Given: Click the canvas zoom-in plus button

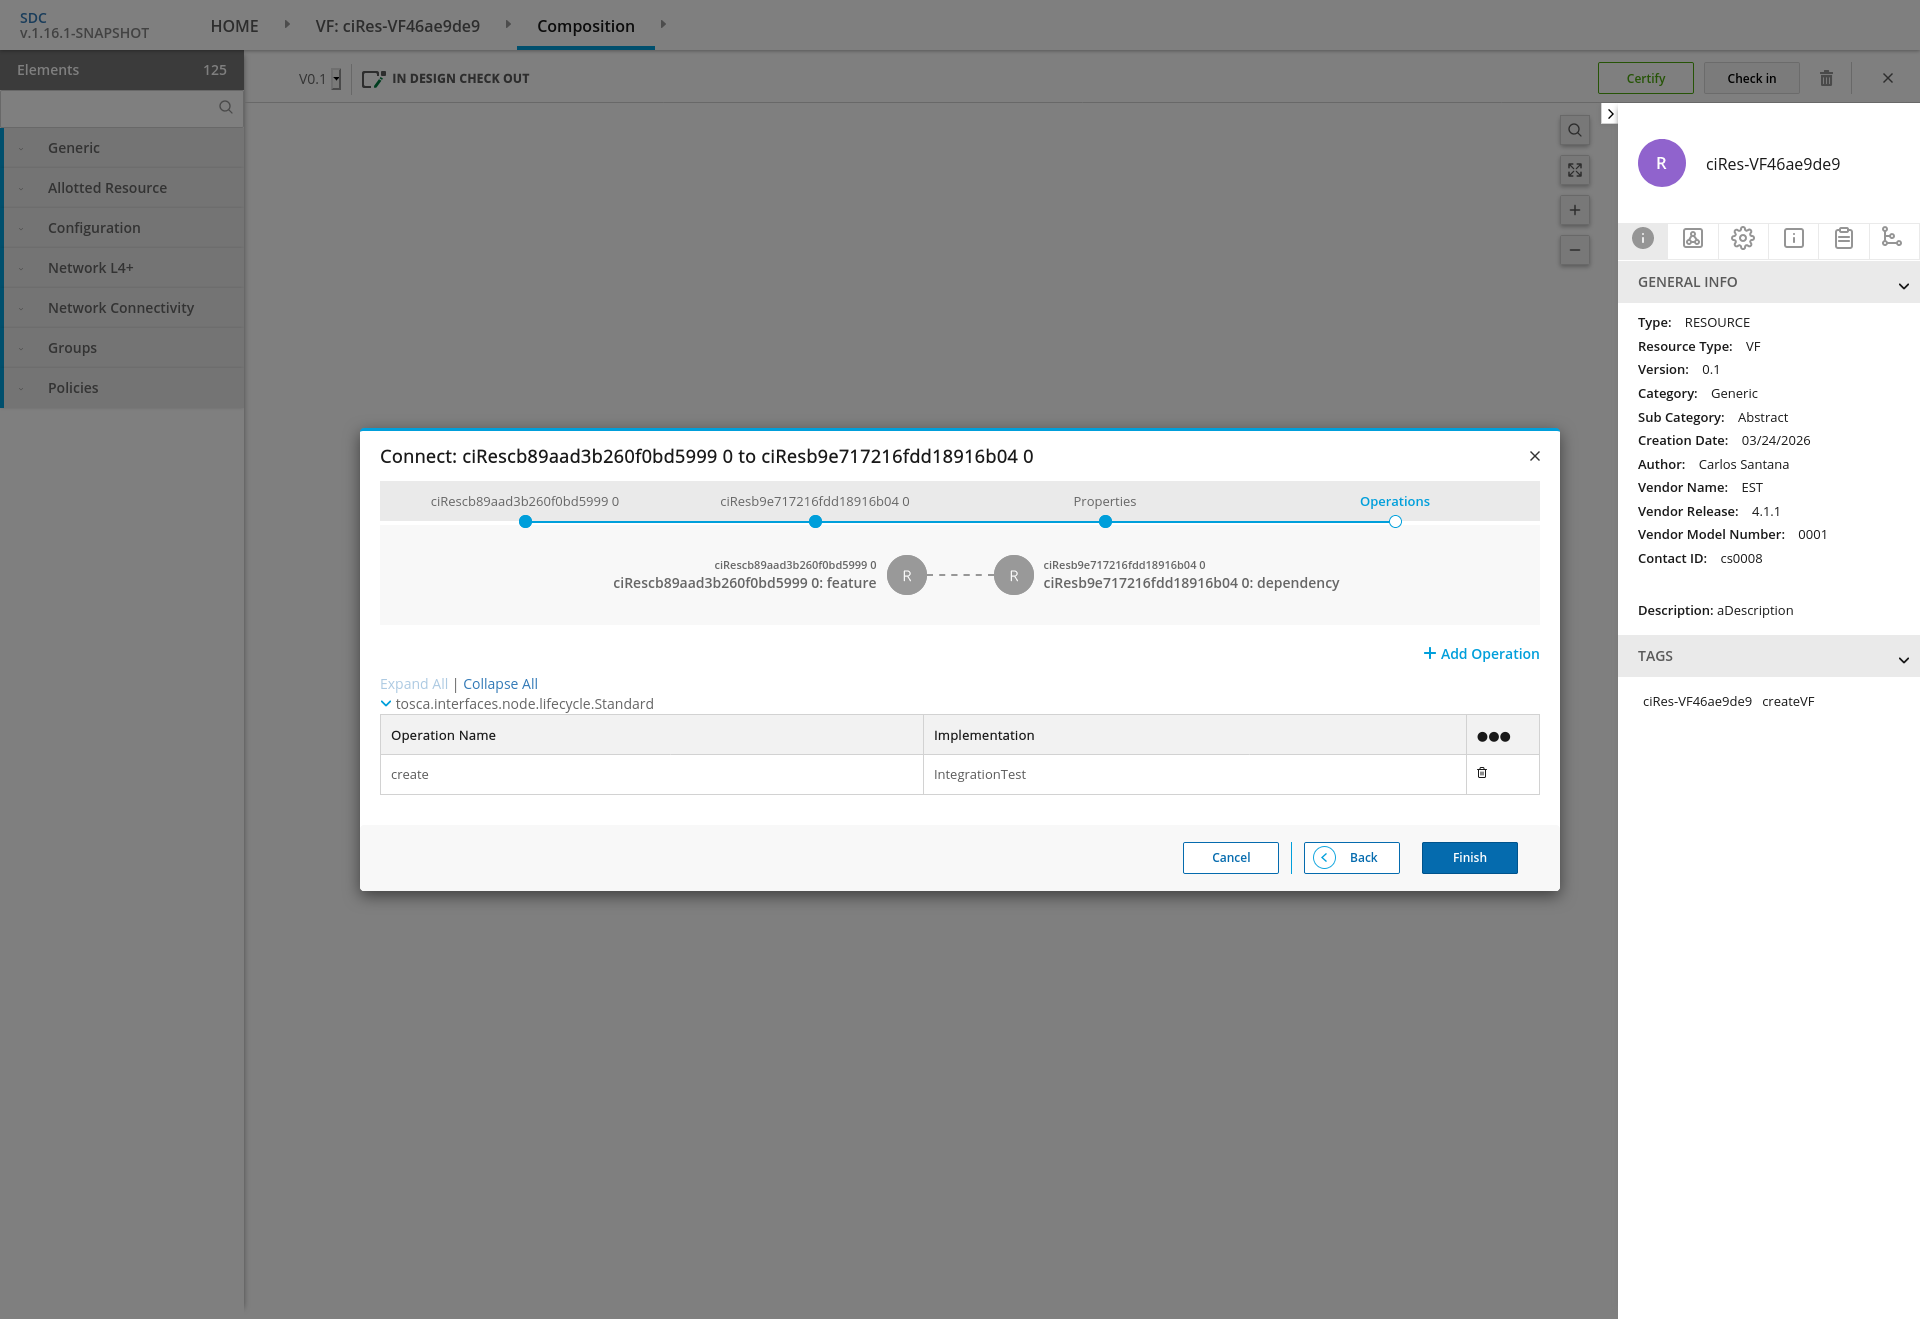Looking at the screenshot, I should [1574, 210].
